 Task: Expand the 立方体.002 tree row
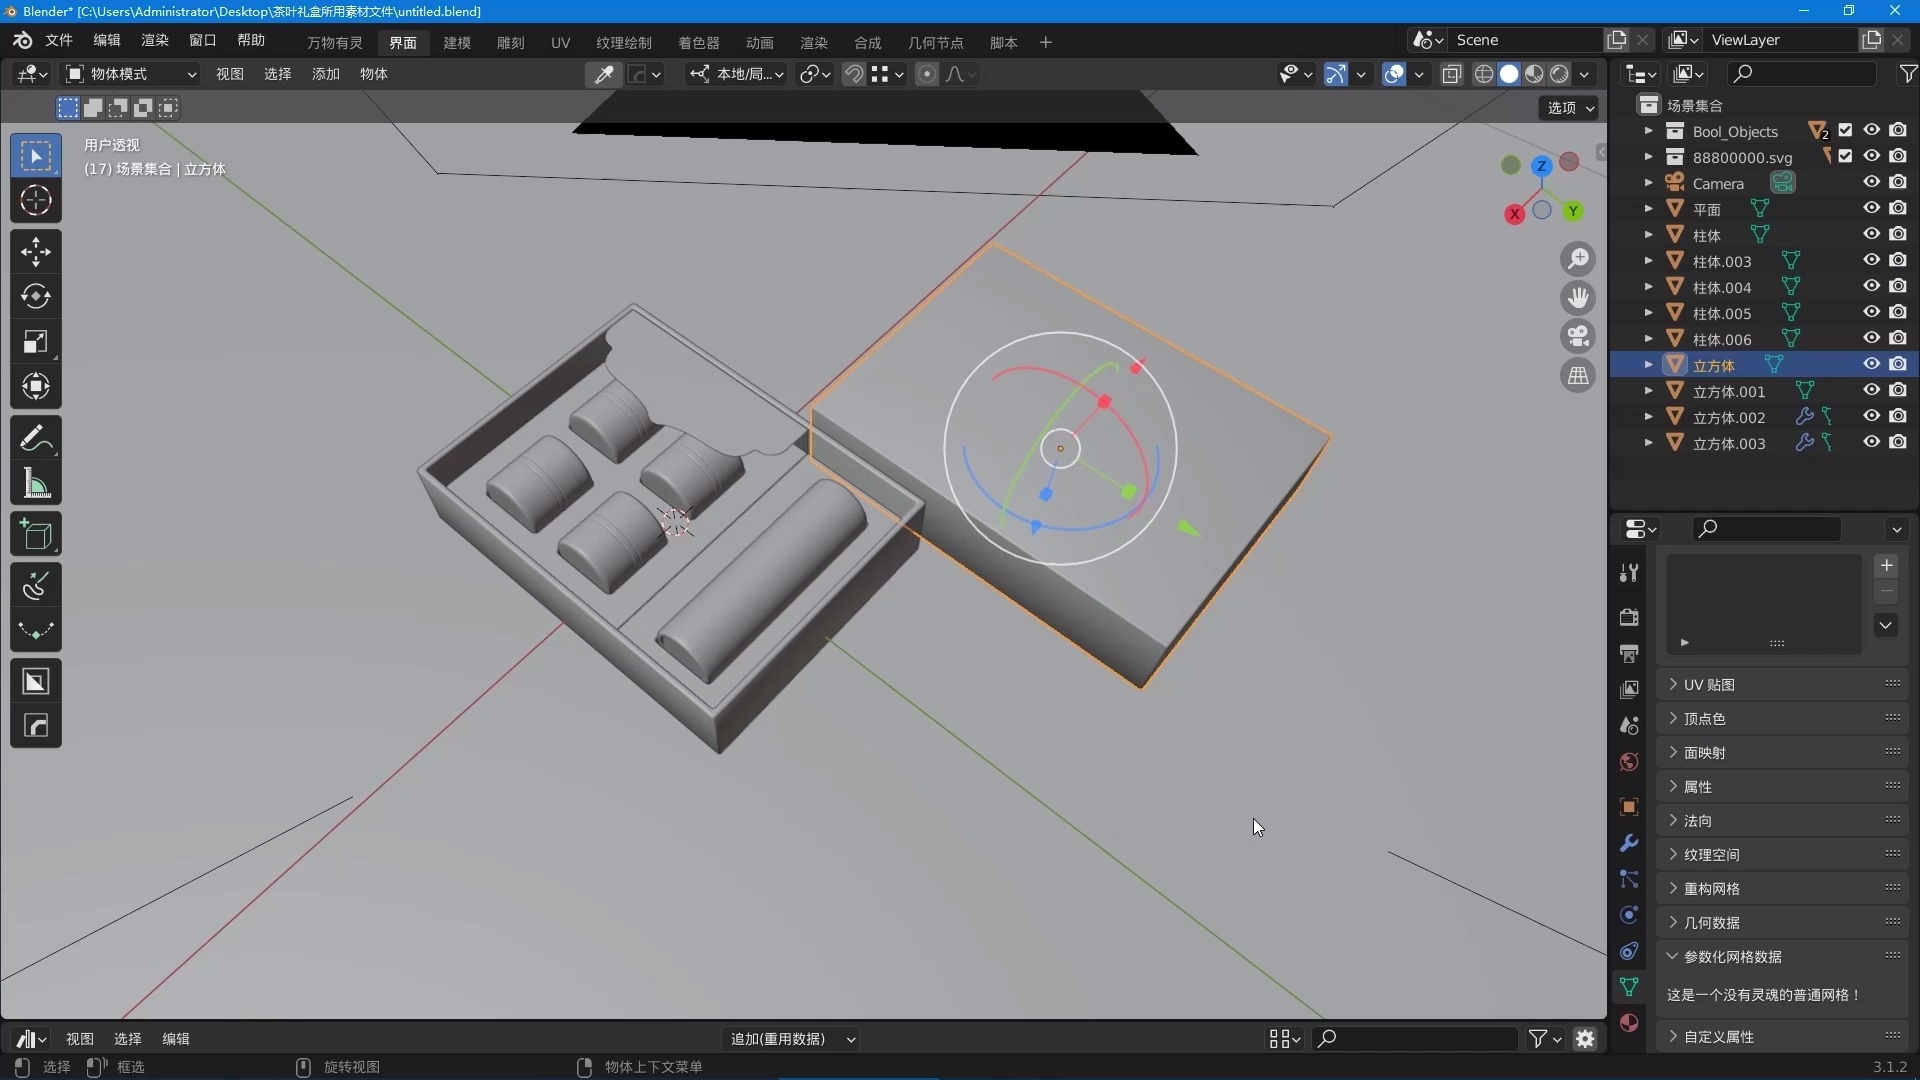pos(1648,417)
